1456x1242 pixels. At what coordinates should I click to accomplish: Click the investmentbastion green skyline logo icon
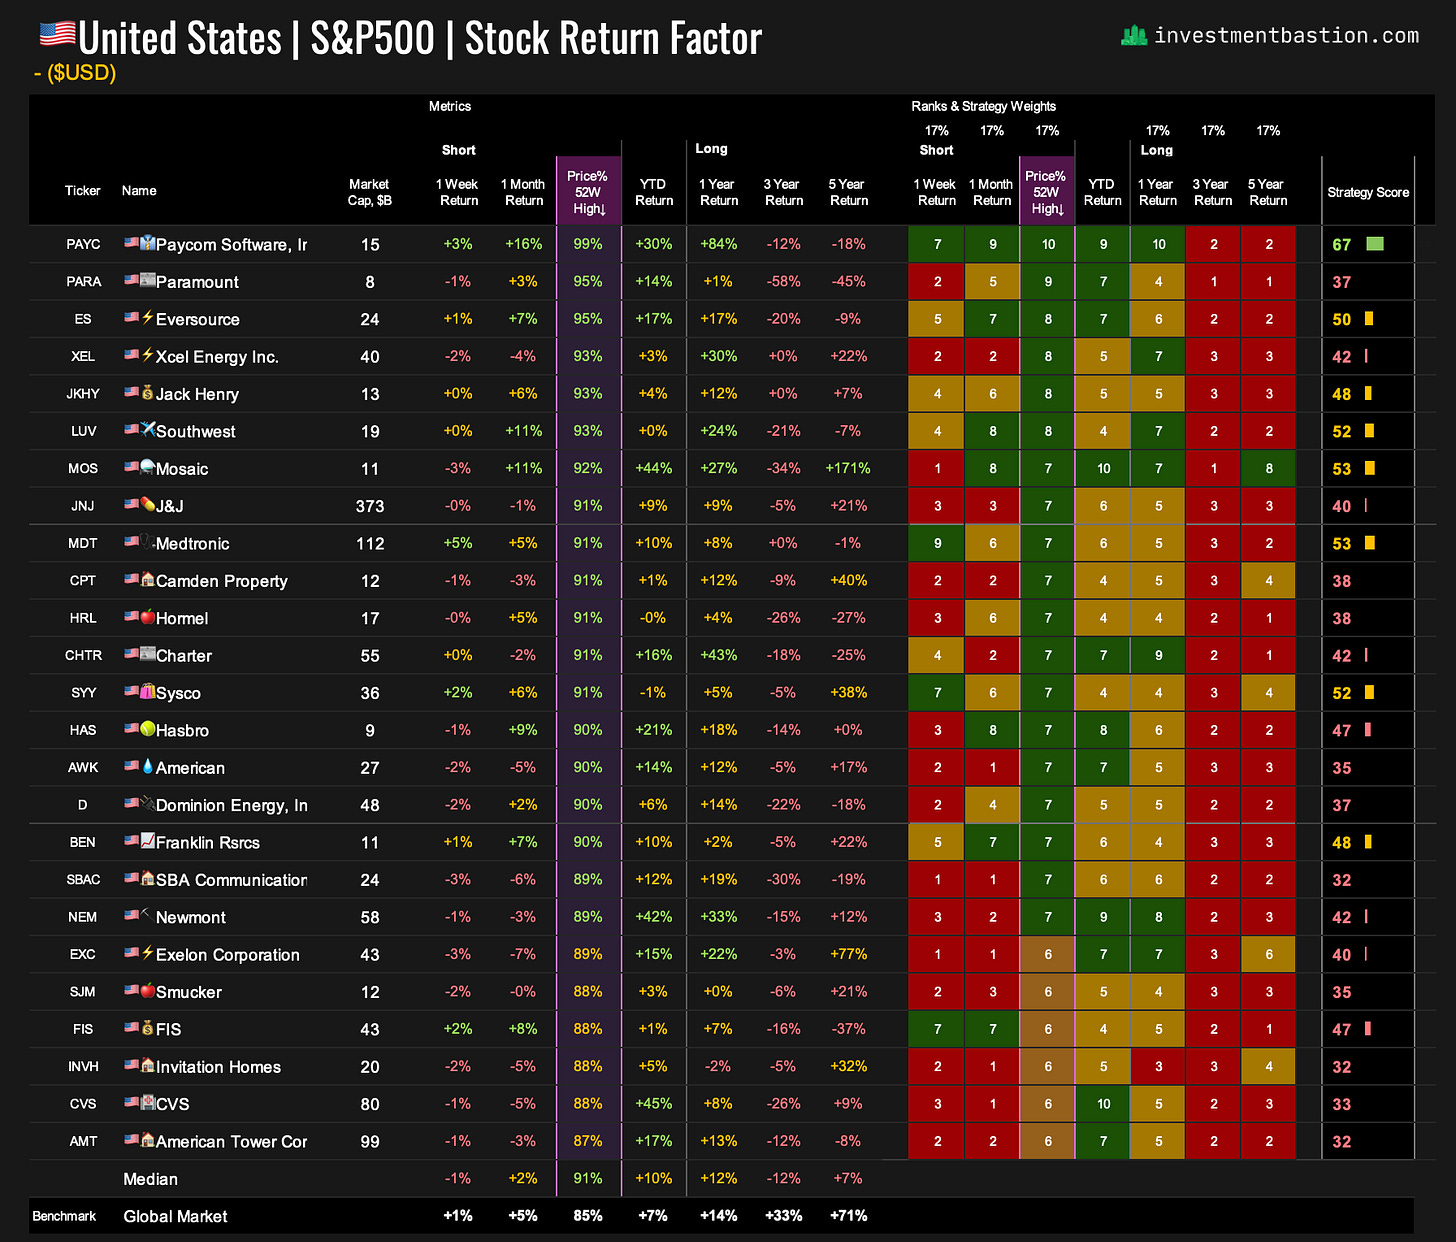pos(1133,36)
